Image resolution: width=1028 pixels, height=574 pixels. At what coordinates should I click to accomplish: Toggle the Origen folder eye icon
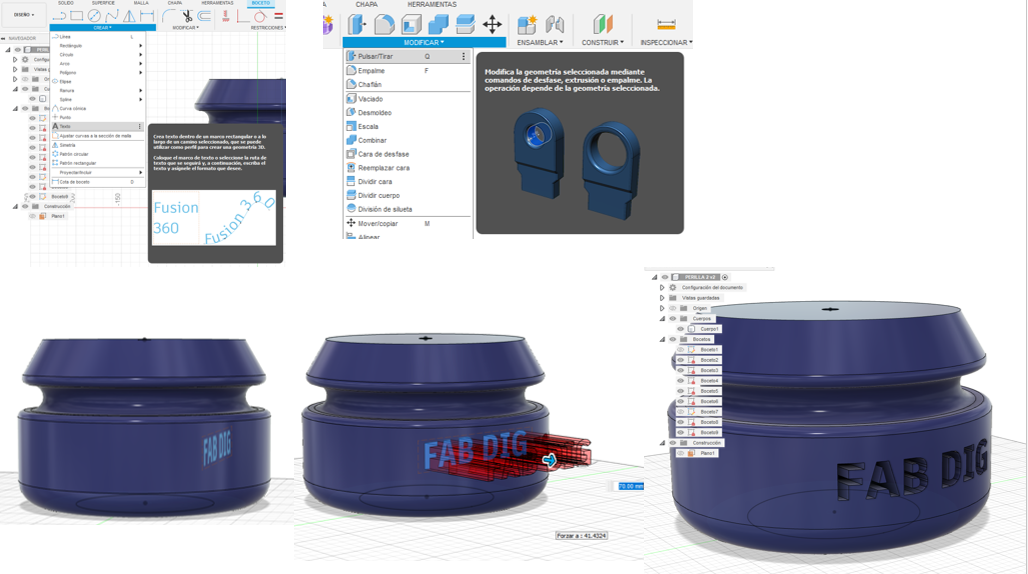673,308
